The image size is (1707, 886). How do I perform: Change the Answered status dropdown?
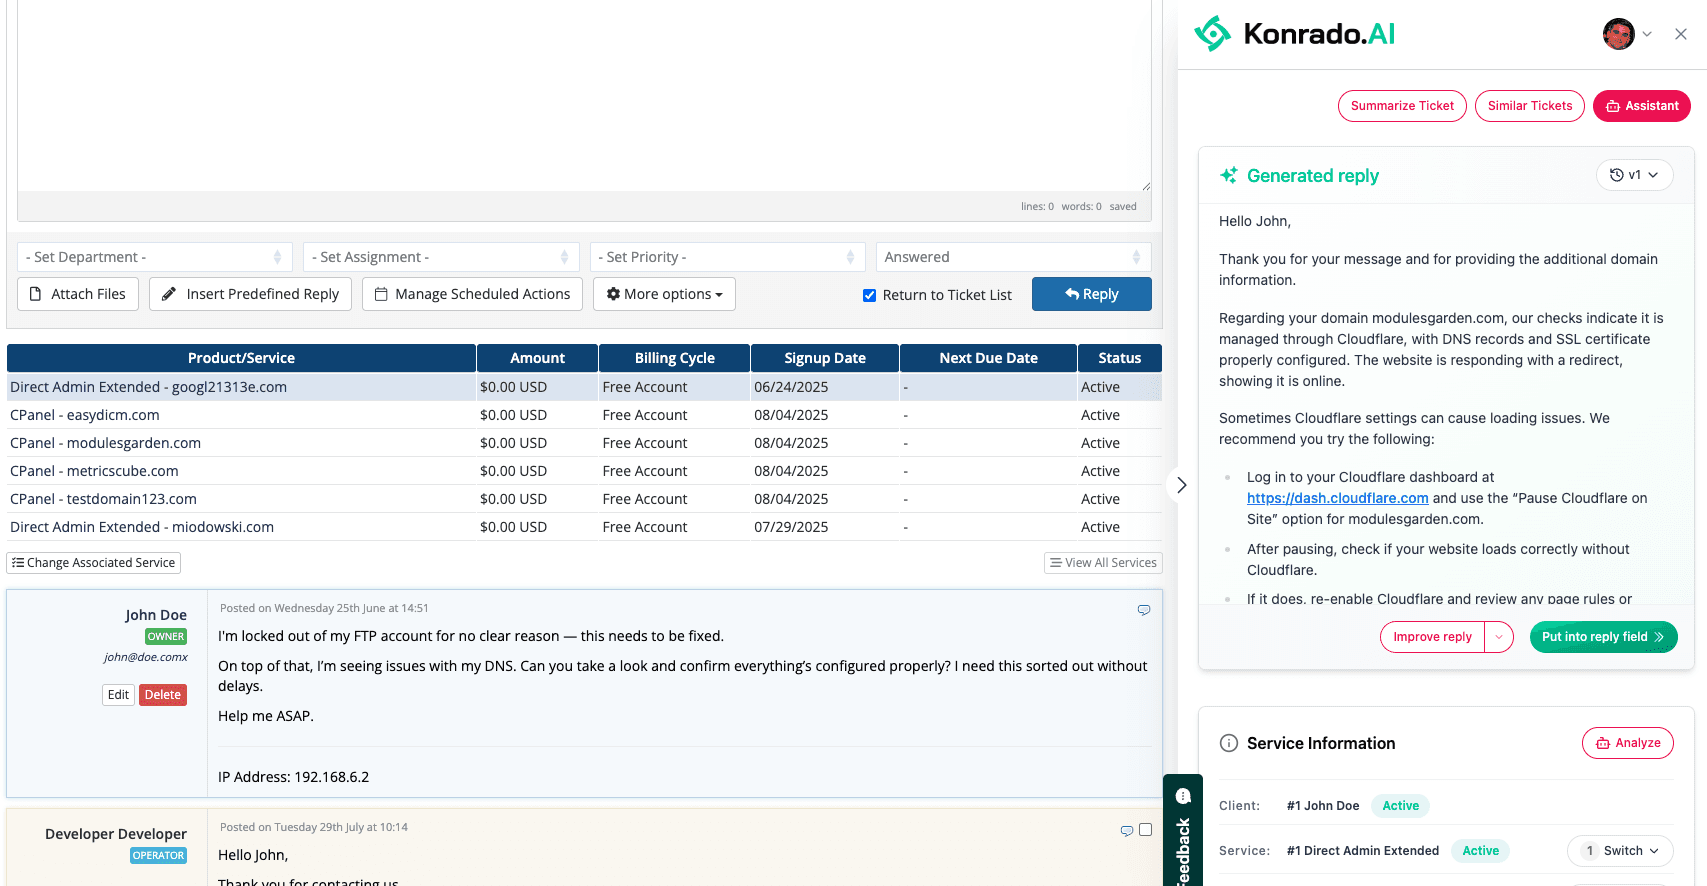[1013, 257]
